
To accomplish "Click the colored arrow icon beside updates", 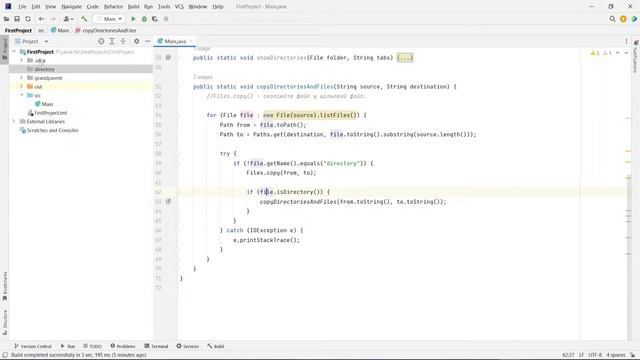I will pos(634,19).
